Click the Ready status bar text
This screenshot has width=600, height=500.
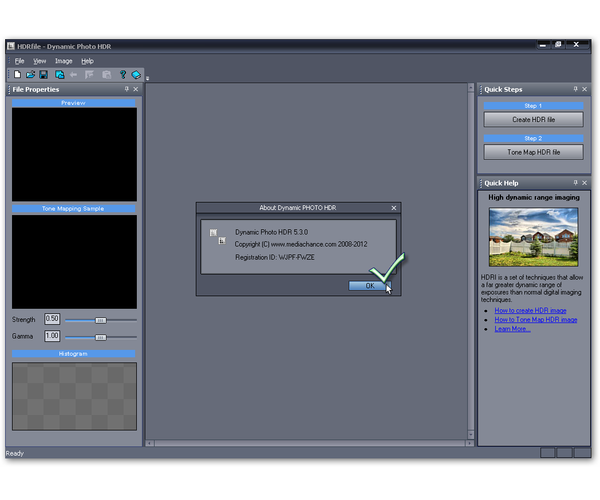[15, 453]
